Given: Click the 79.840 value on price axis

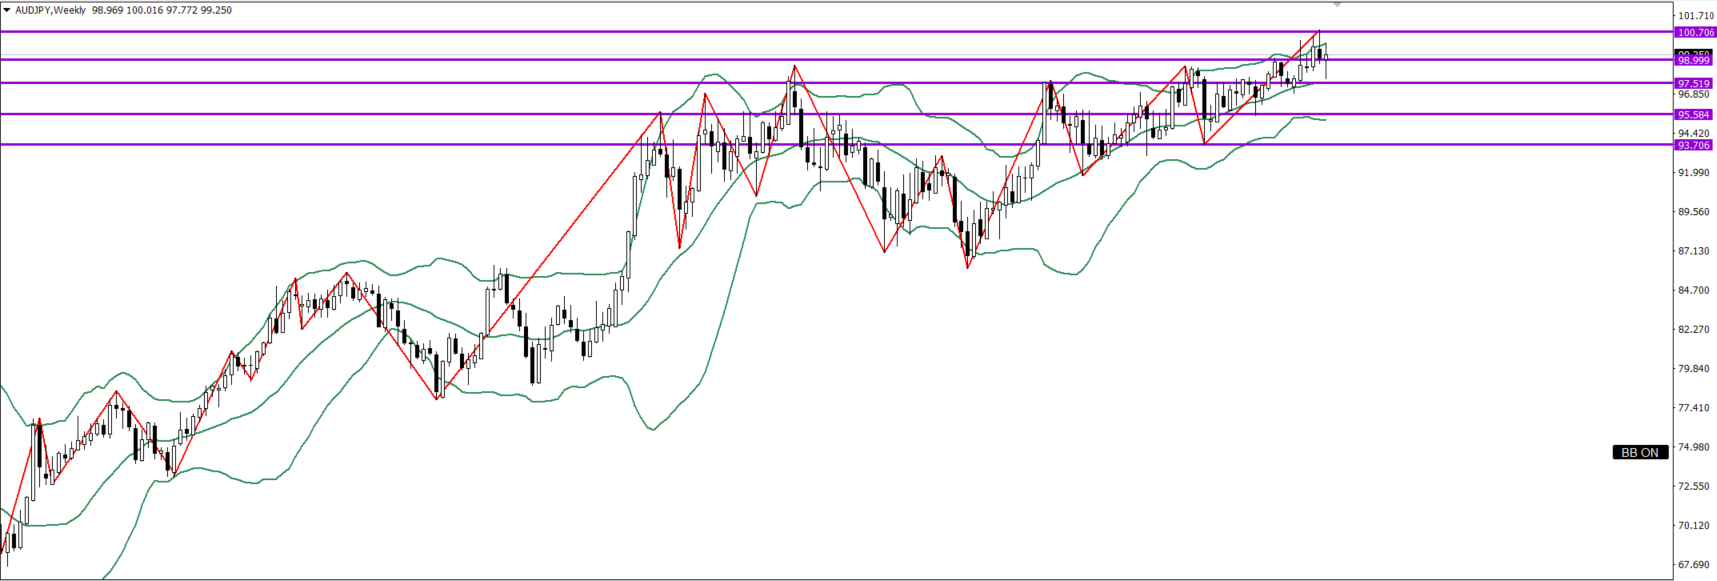Looking at the screenshot, I should click(1695, 369).
